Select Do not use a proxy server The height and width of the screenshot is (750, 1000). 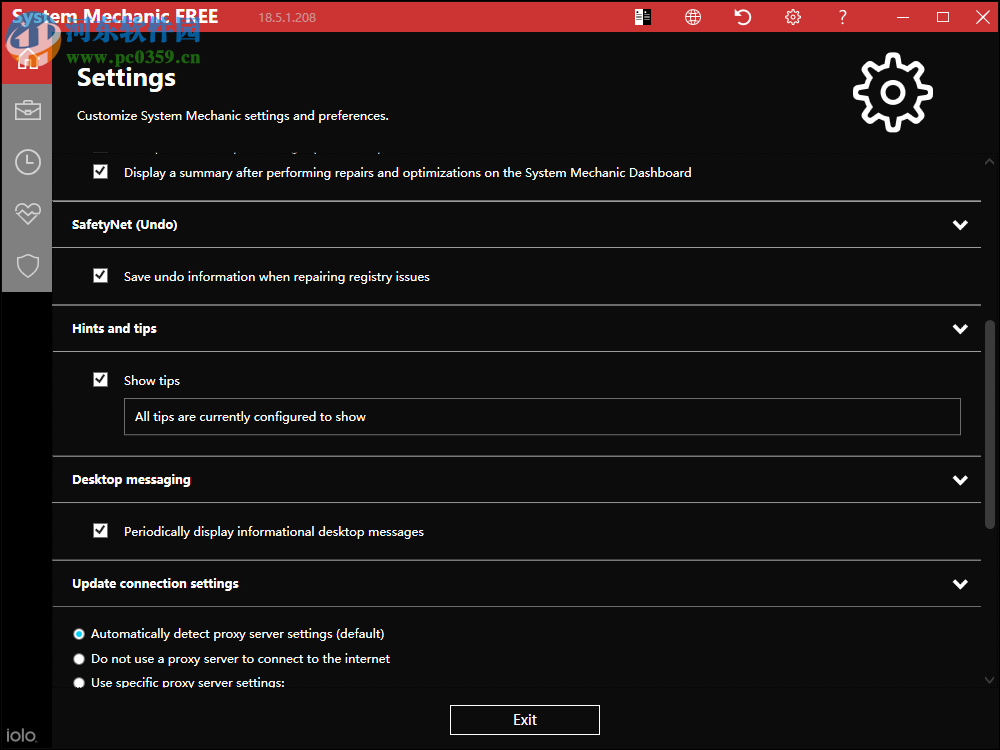(x=79, y=659)
